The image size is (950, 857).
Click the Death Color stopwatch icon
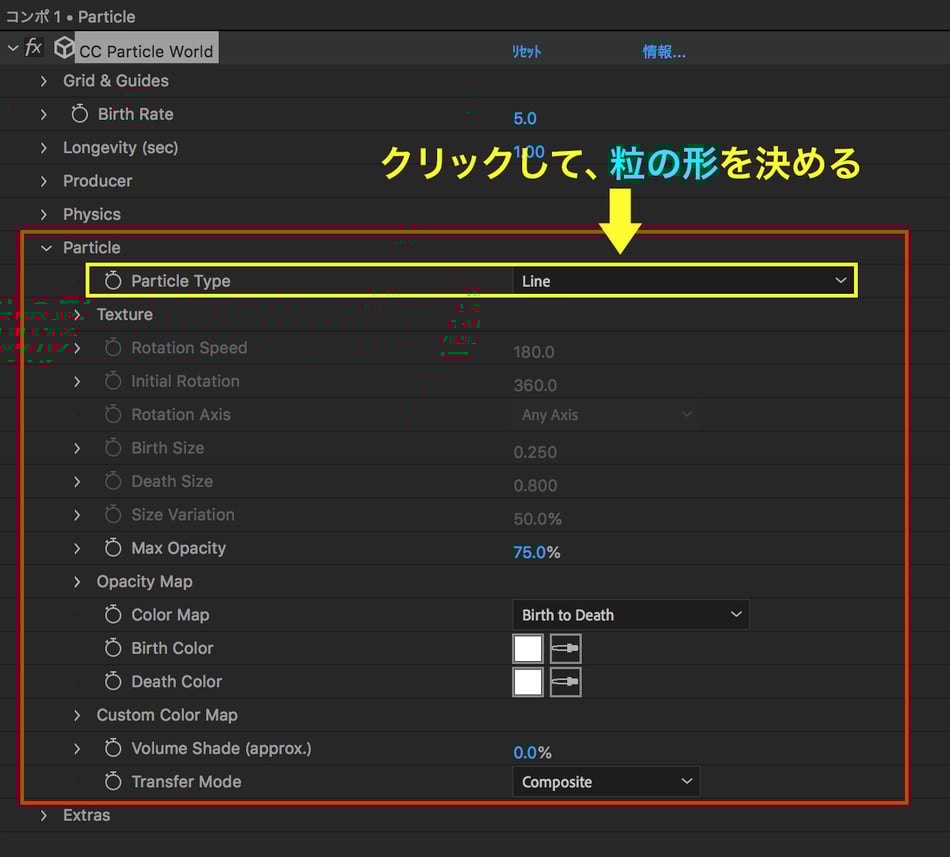[x=113, y=682]
